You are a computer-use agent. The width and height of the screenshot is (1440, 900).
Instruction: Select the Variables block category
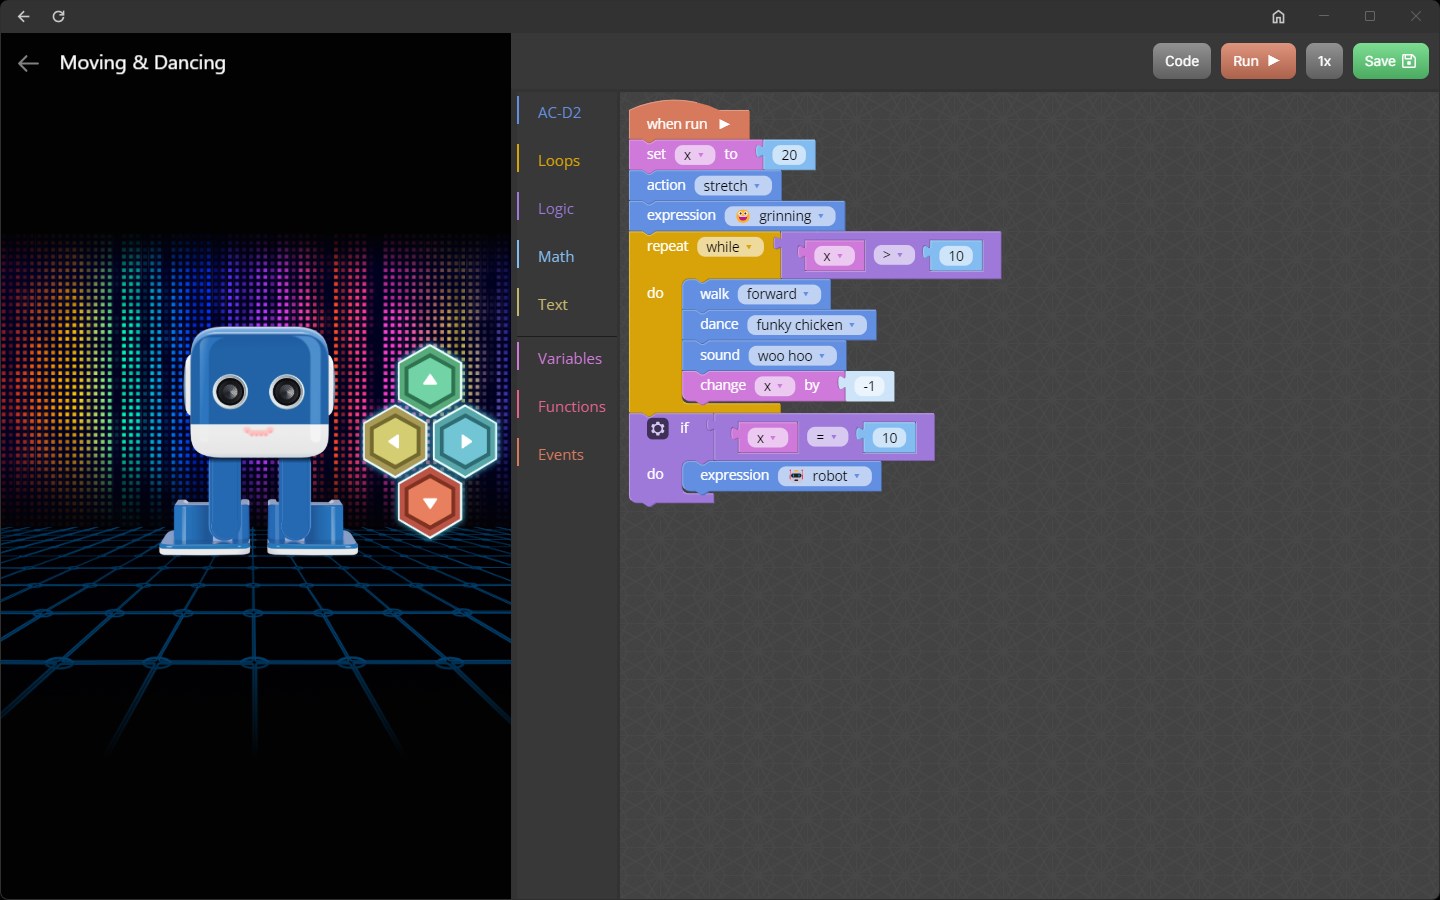(569, 358)
